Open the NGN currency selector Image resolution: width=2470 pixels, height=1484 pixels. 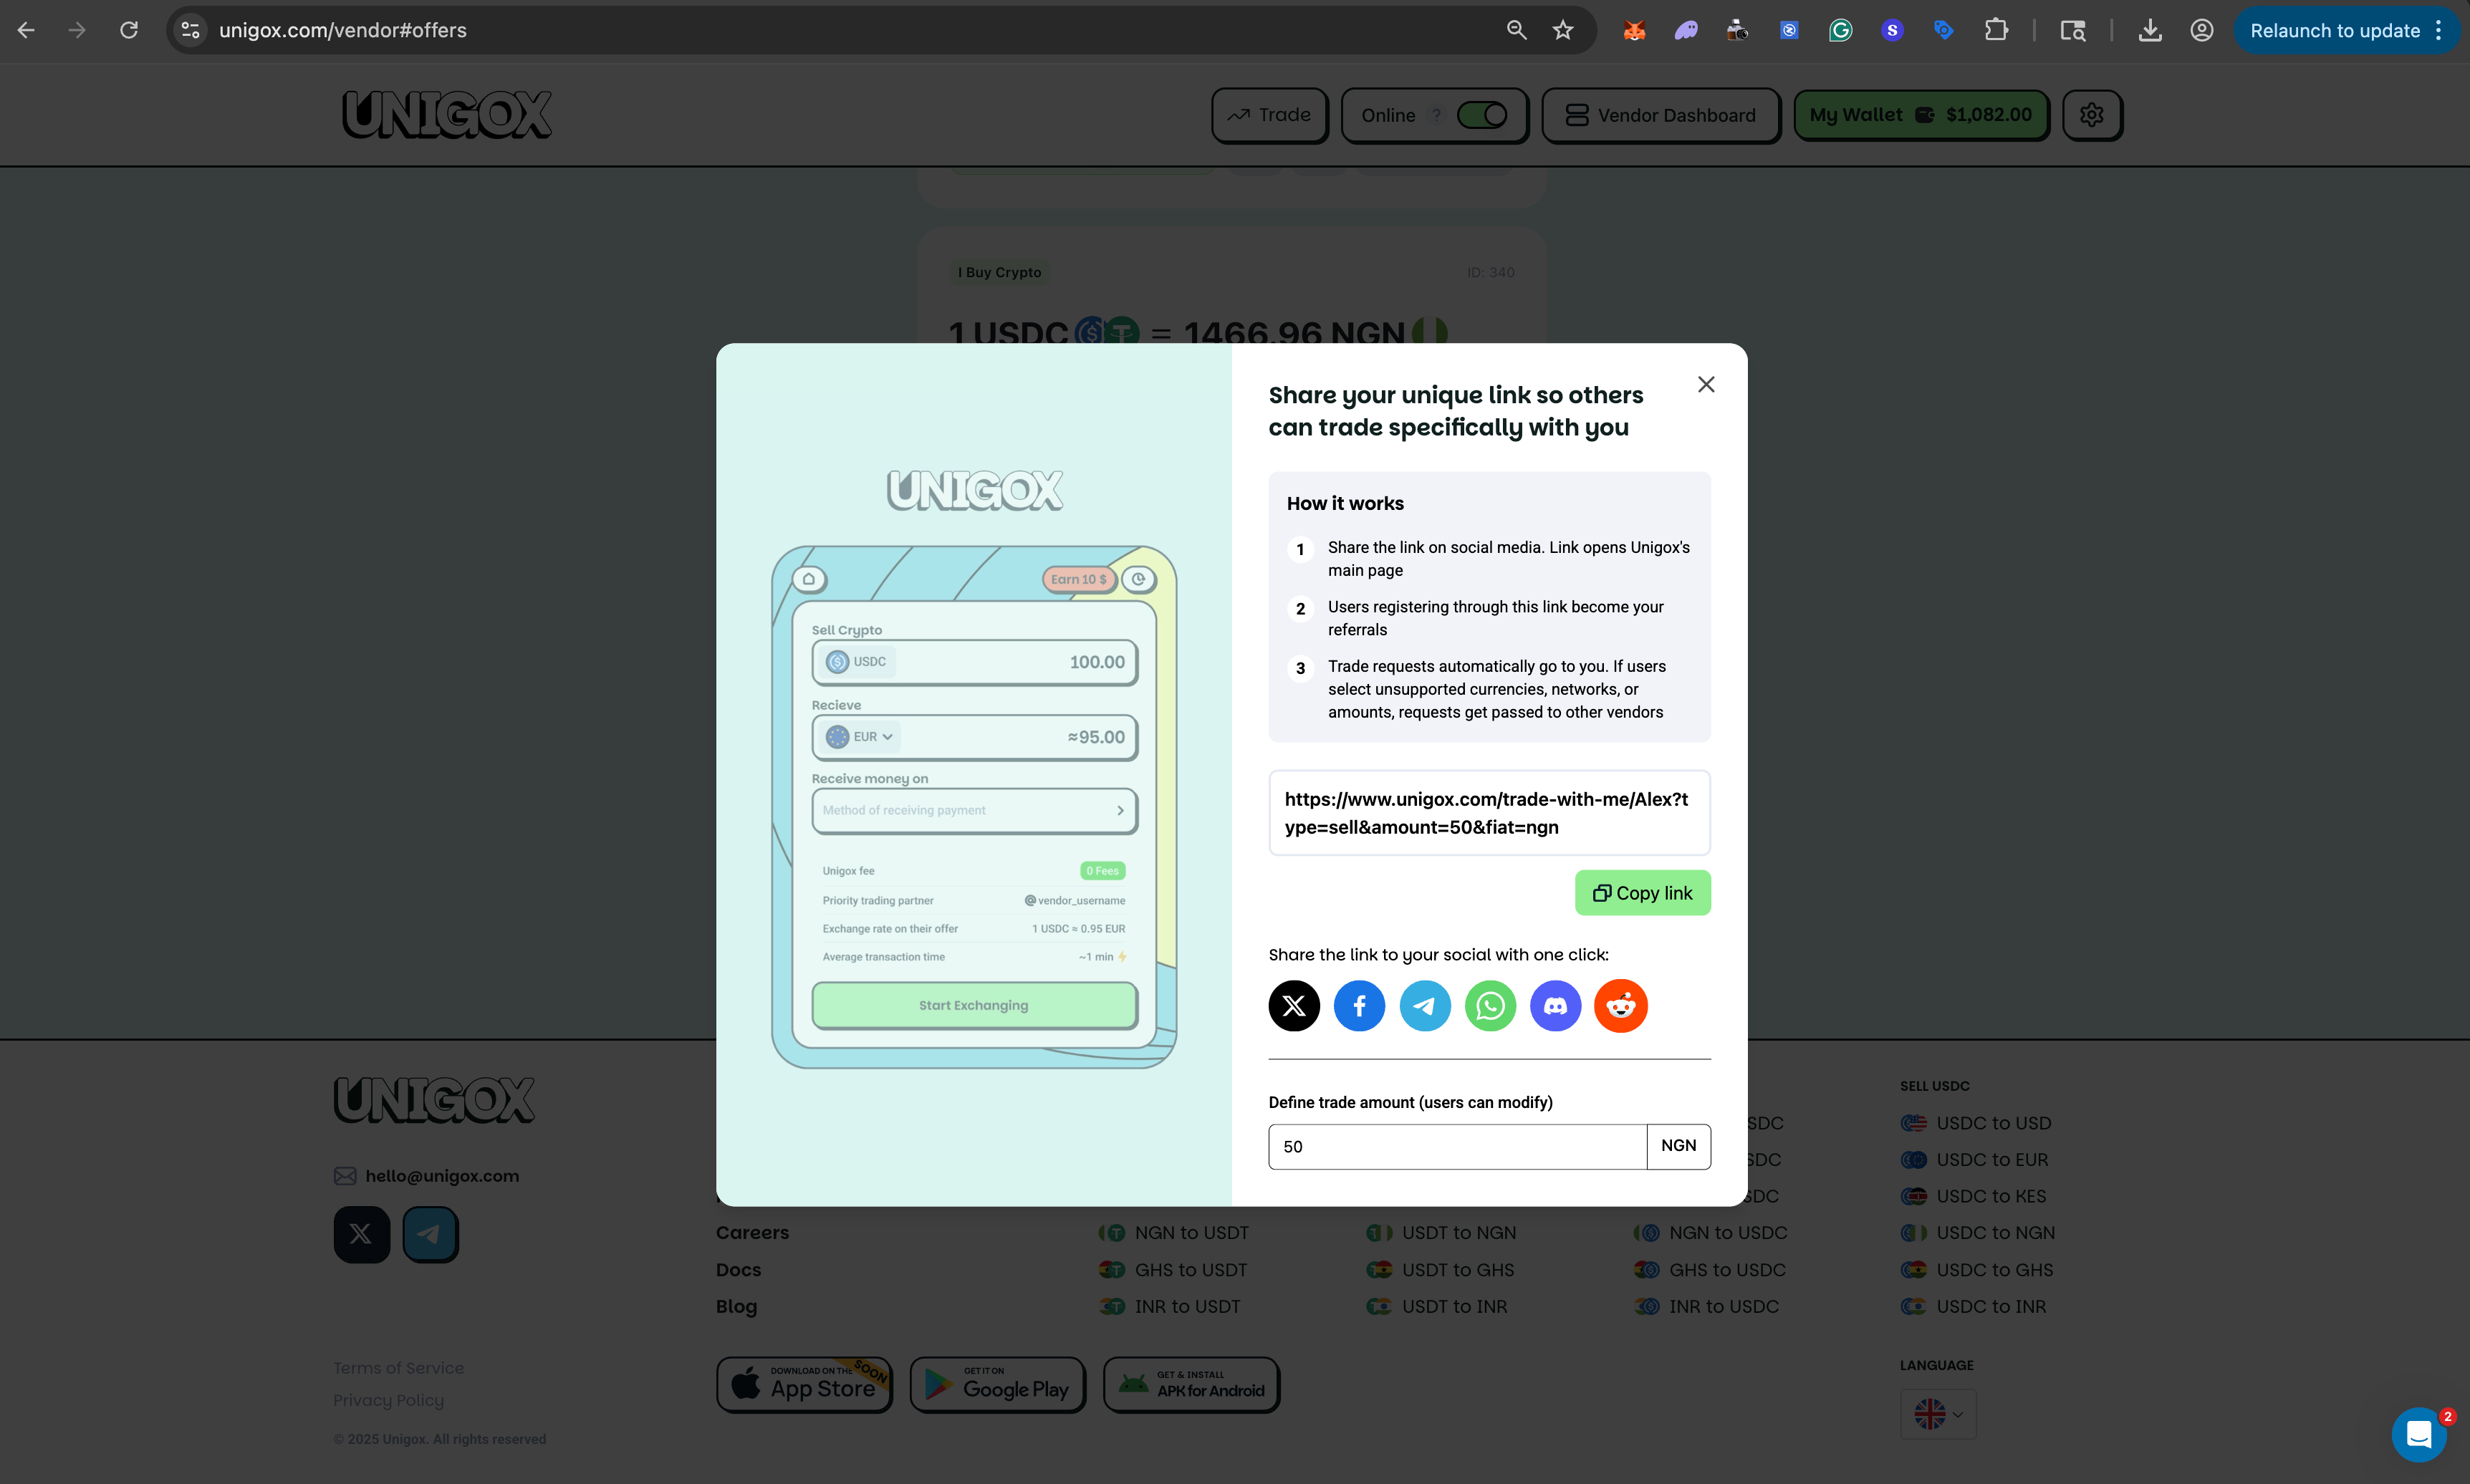[1678, 1146]
